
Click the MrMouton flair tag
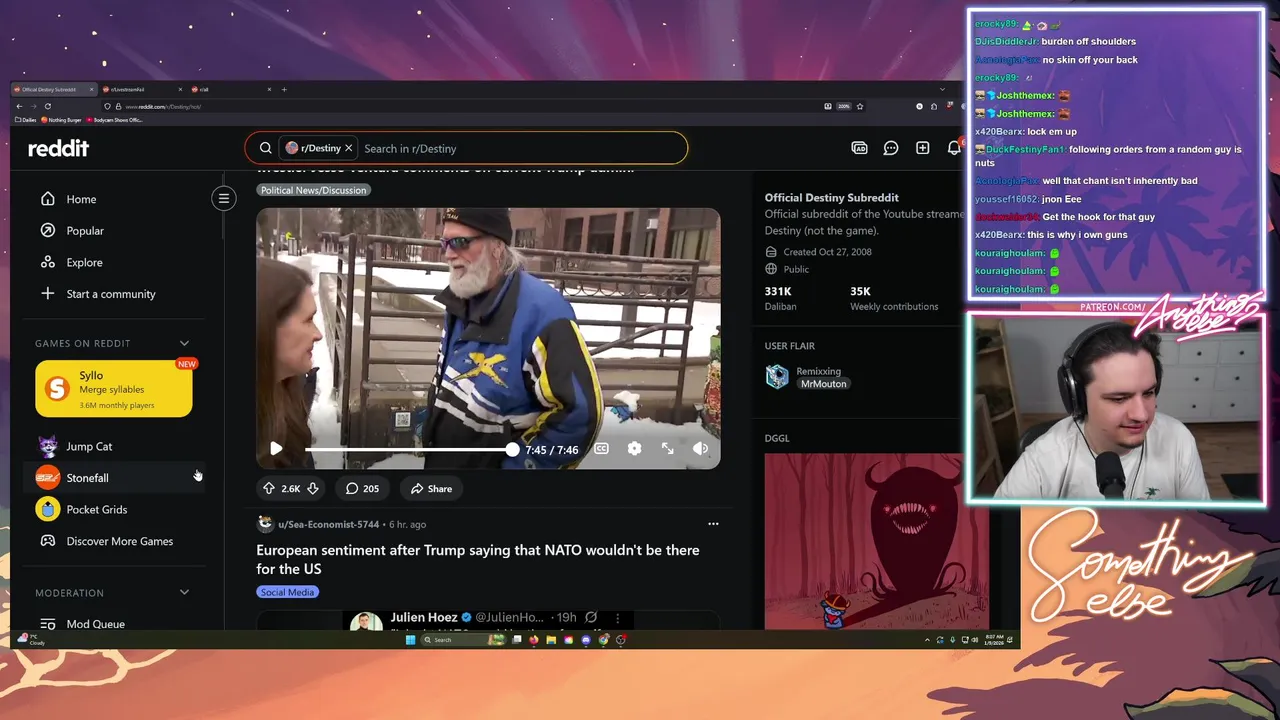tap(824, 384)
